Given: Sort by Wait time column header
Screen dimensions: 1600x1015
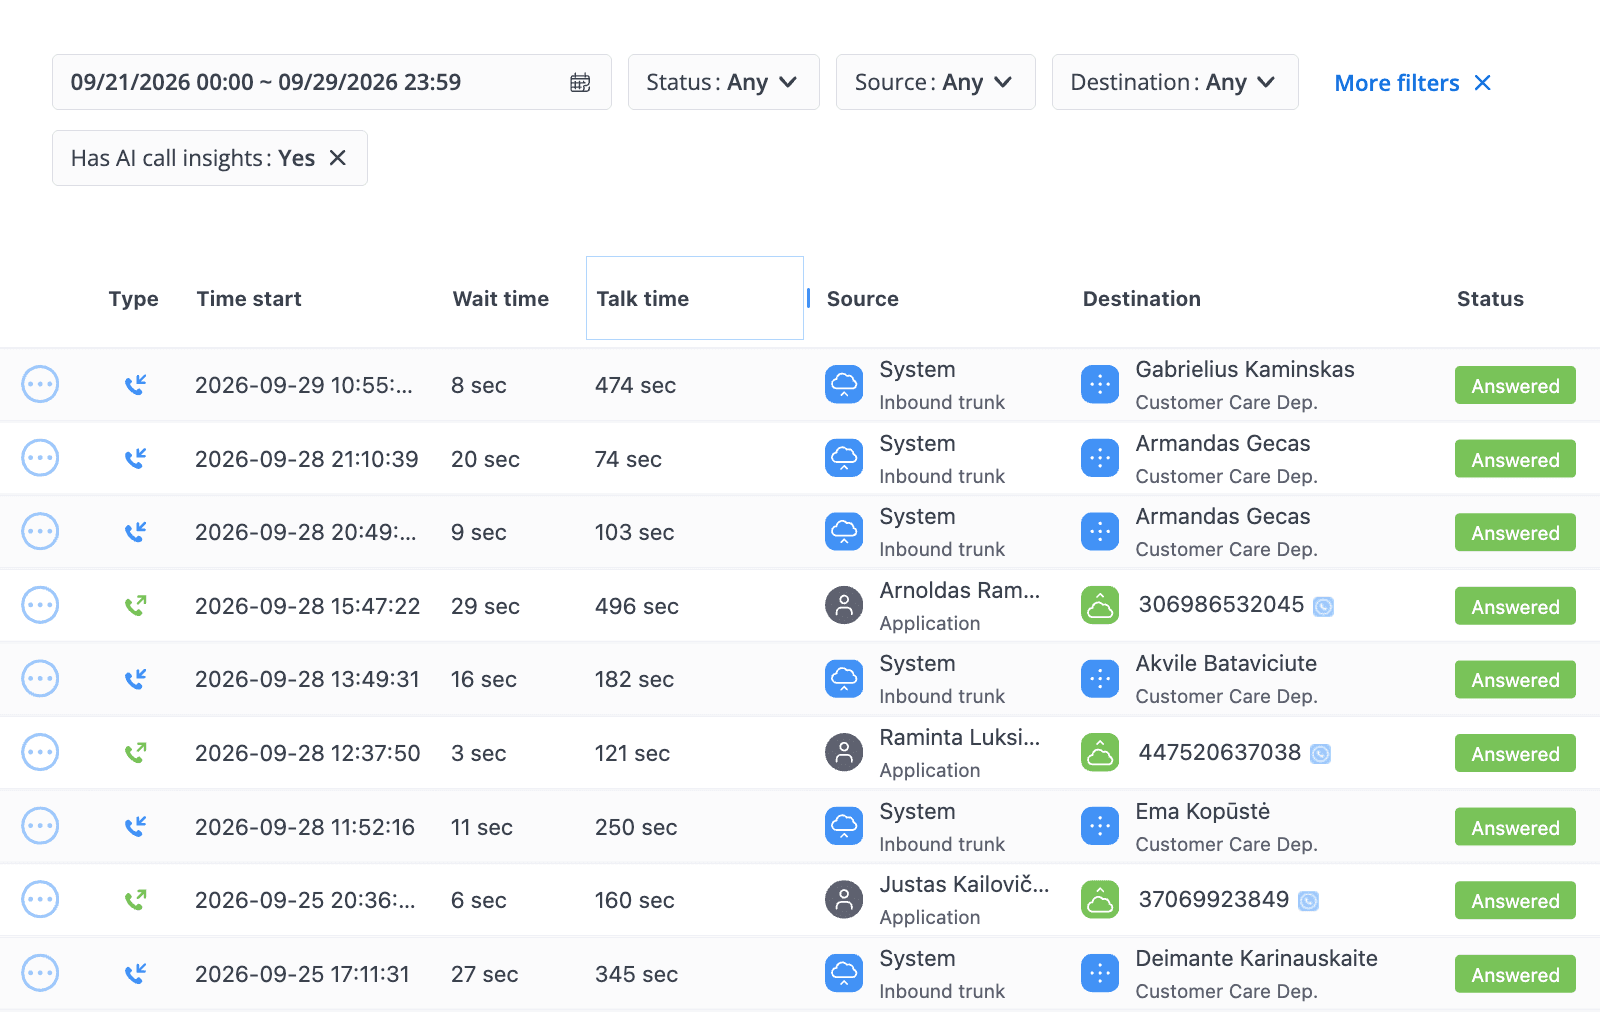Looking at the screenshot, I should pos(500,299).
